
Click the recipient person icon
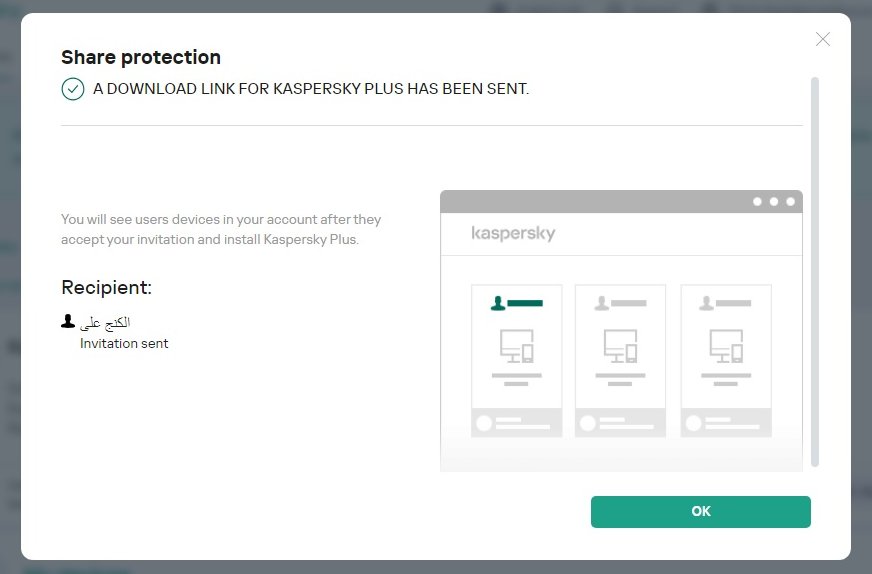tap(68, 321)
